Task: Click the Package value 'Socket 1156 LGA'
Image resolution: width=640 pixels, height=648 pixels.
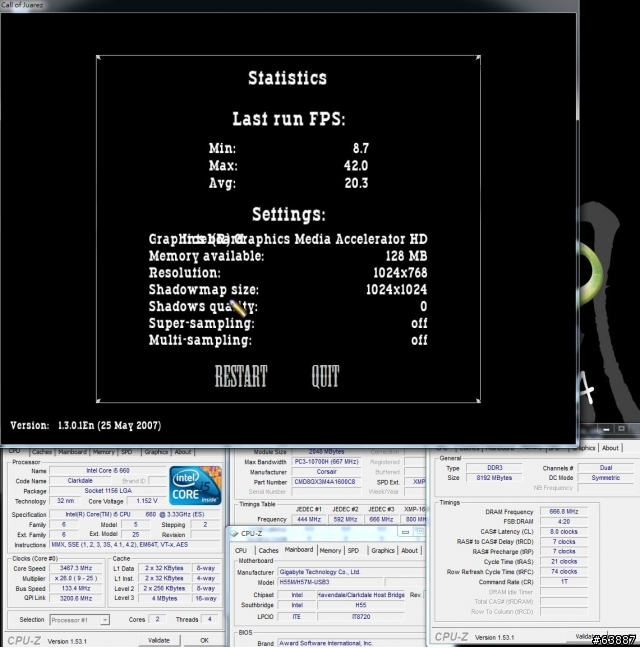Action: pos(108,491)
